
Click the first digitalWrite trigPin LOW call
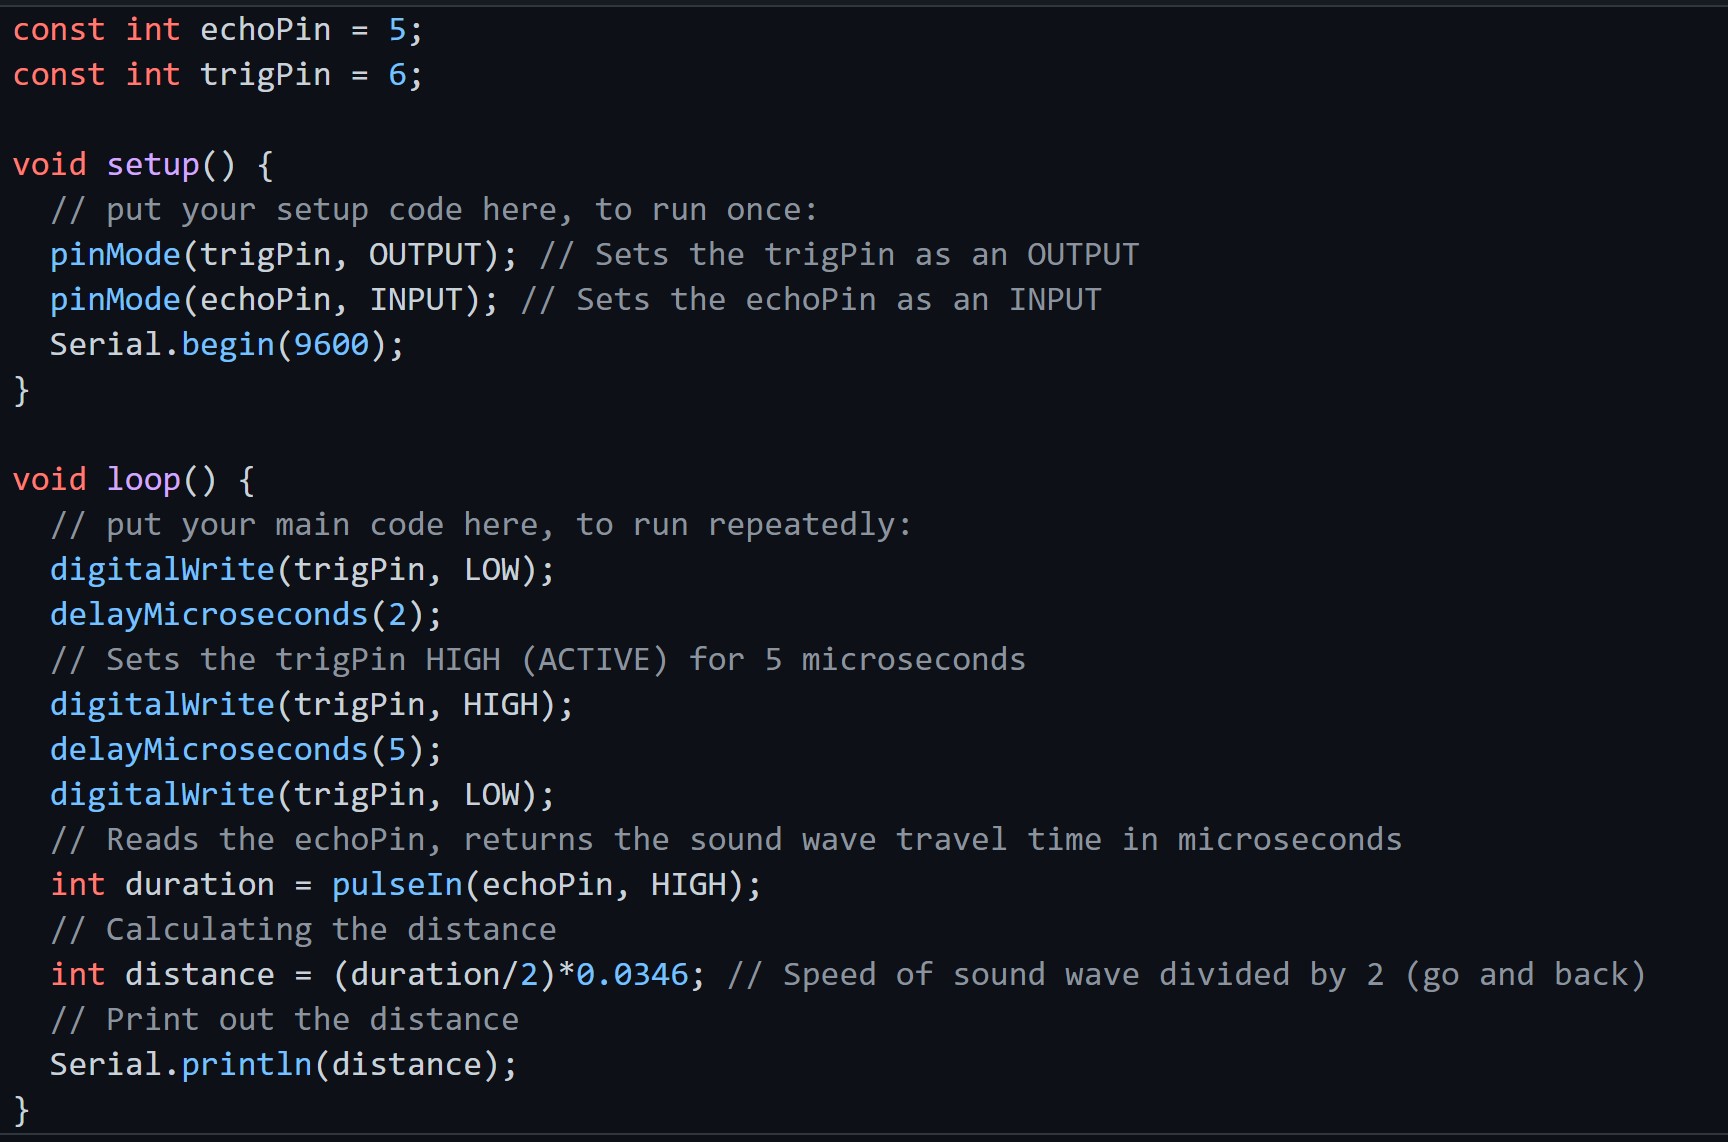tap(302, 570)
